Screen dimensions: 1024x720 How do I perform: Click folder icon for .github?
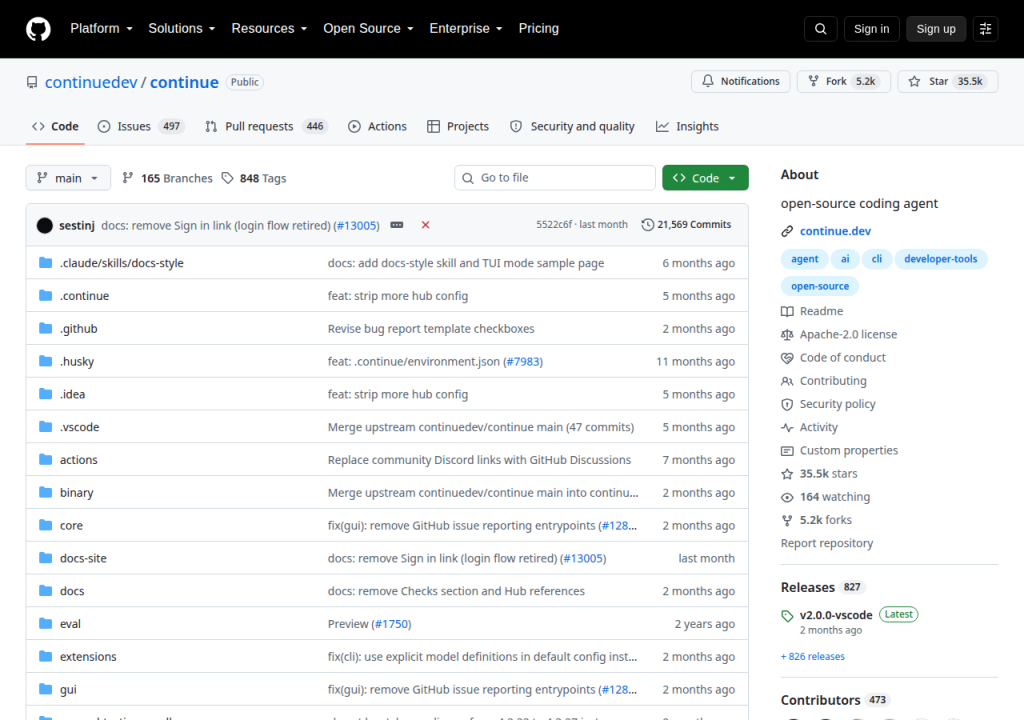tap(45, 328)
